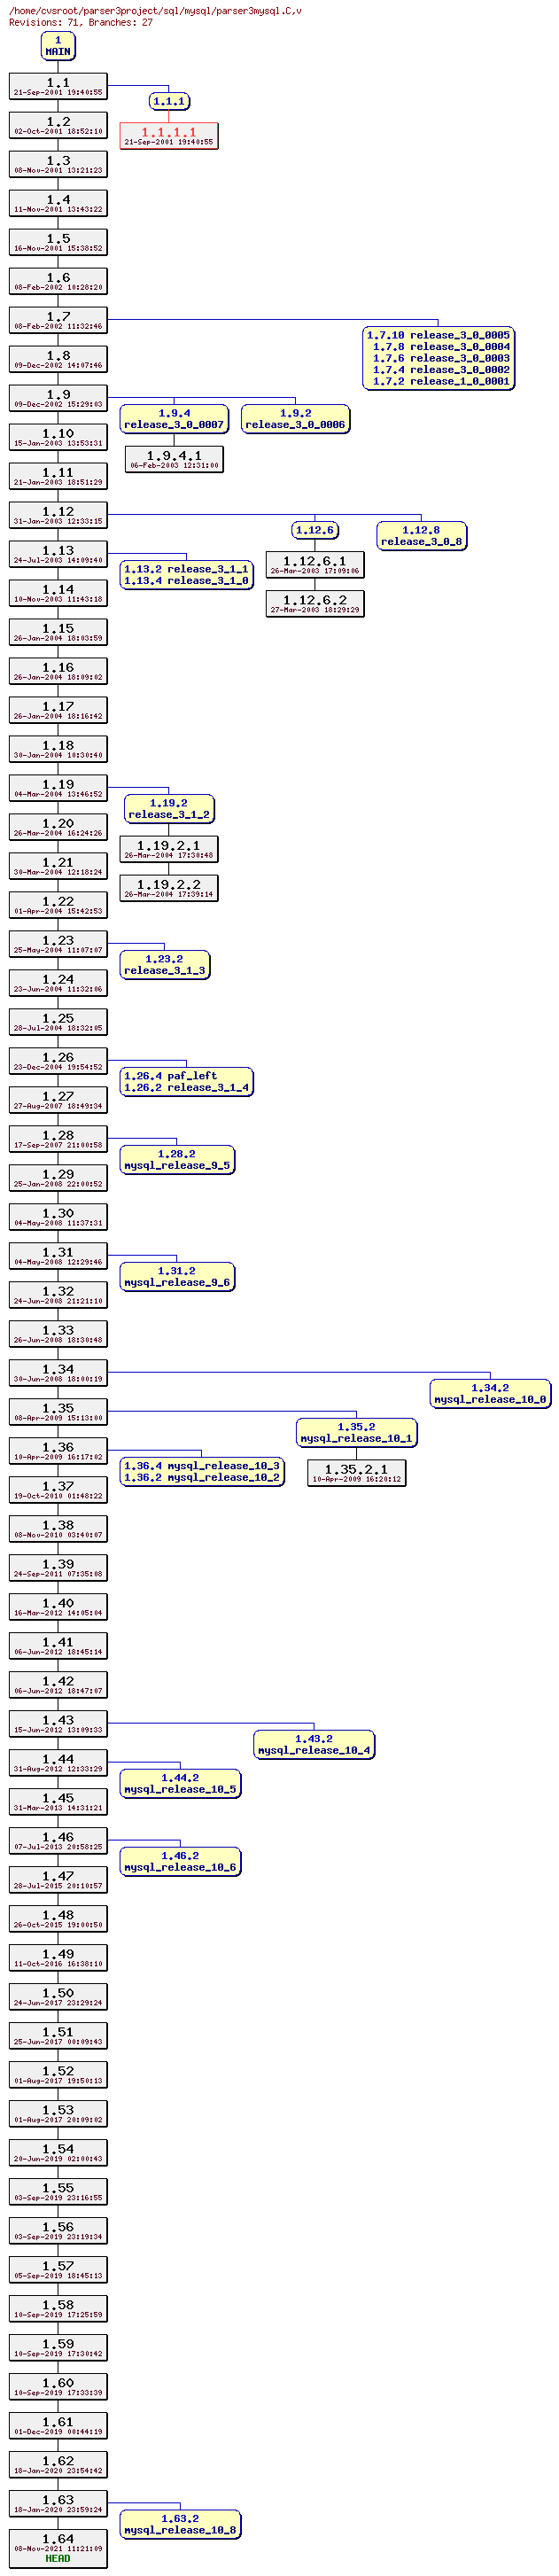
Task: Click revision 1.54 box
Action: coord(58,2153)
